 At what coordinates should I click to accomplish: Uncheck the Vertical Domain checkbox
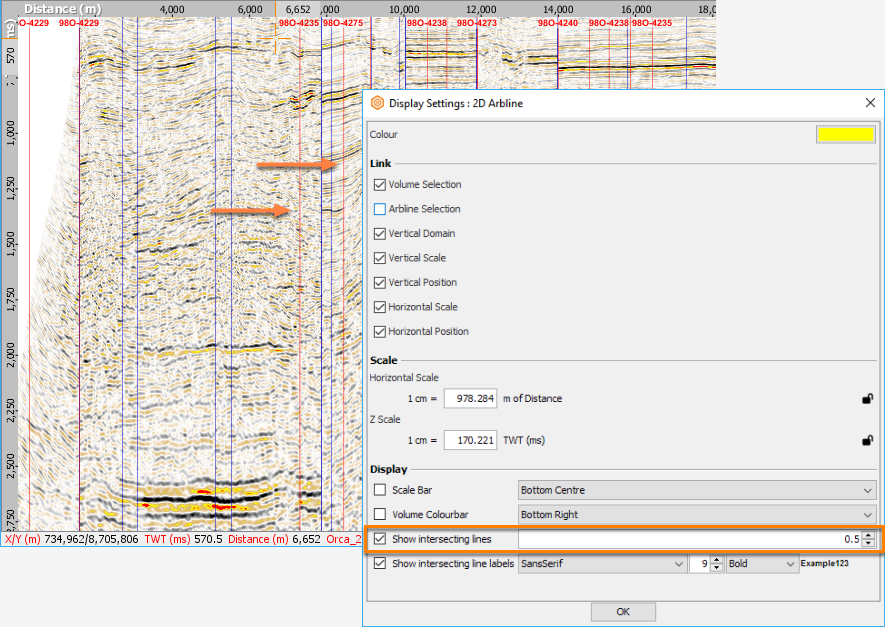click(380, 234)
